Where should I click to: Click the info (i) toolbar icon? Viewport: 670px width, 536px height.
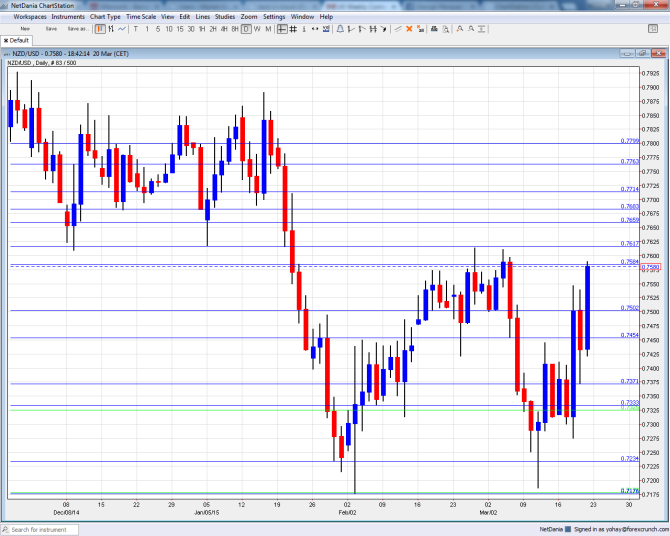tap(304, 29)
